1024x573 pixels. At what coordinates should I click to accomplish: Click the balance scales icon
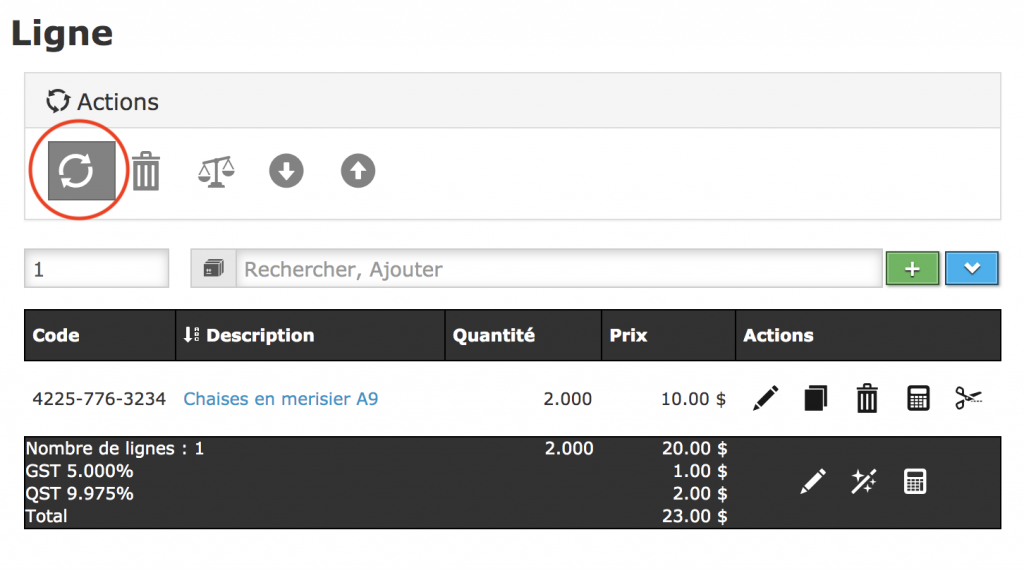(x=216, y=172)
